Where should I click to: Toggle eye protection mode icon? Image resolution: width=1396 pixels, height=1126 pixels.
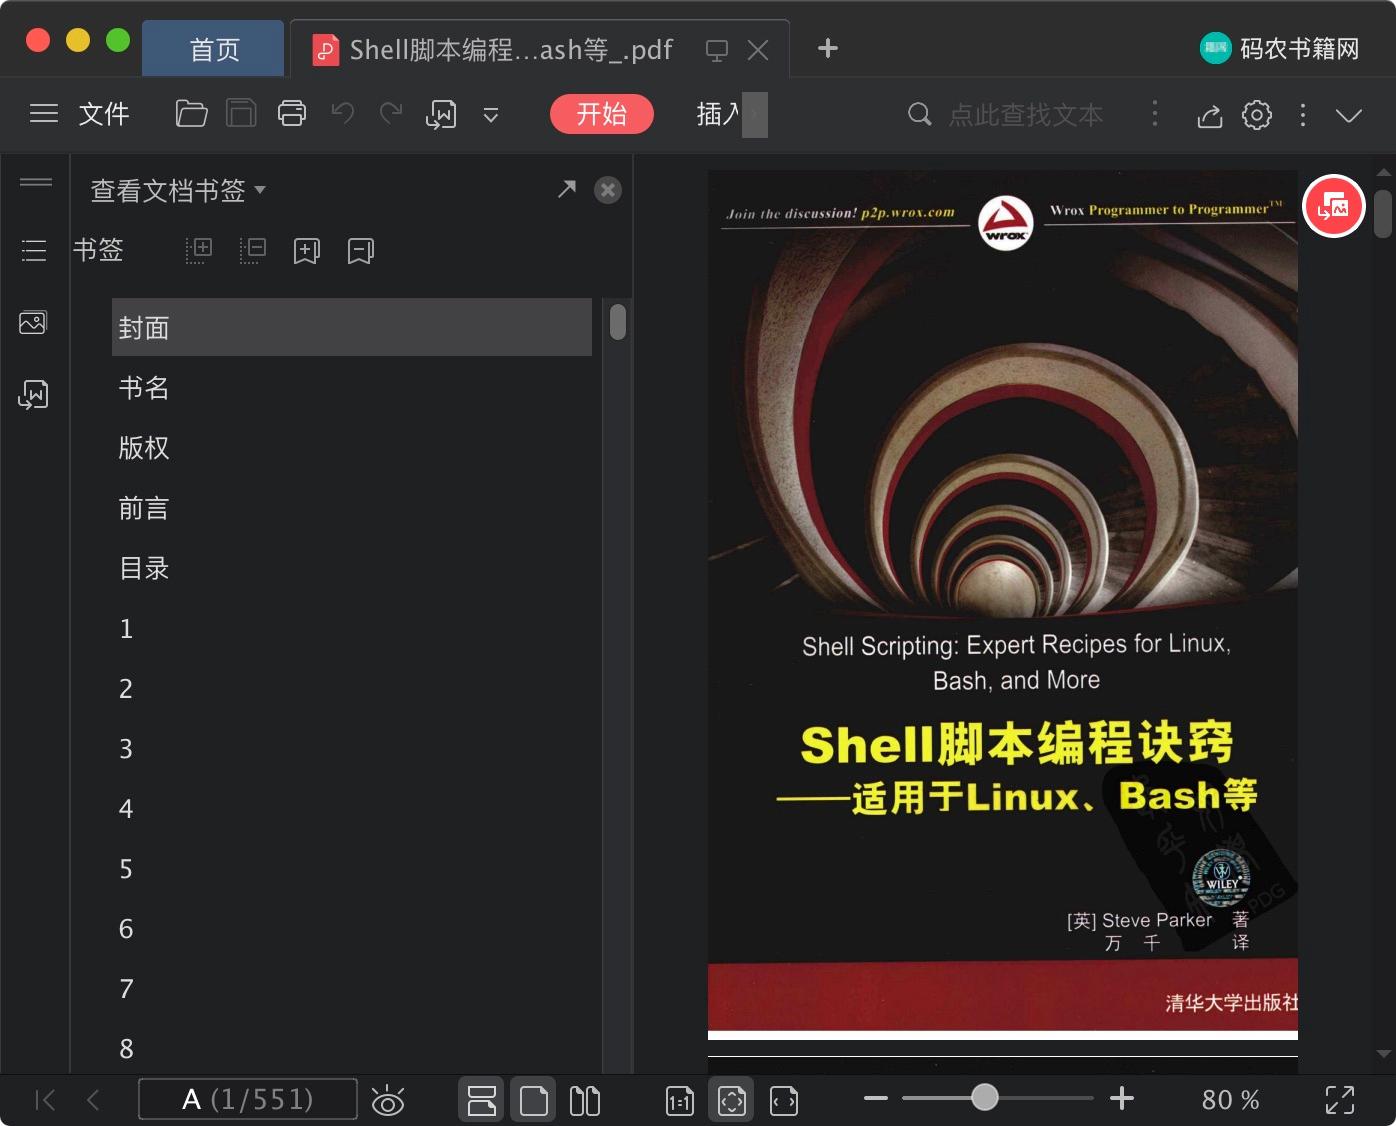(388, 1100)
